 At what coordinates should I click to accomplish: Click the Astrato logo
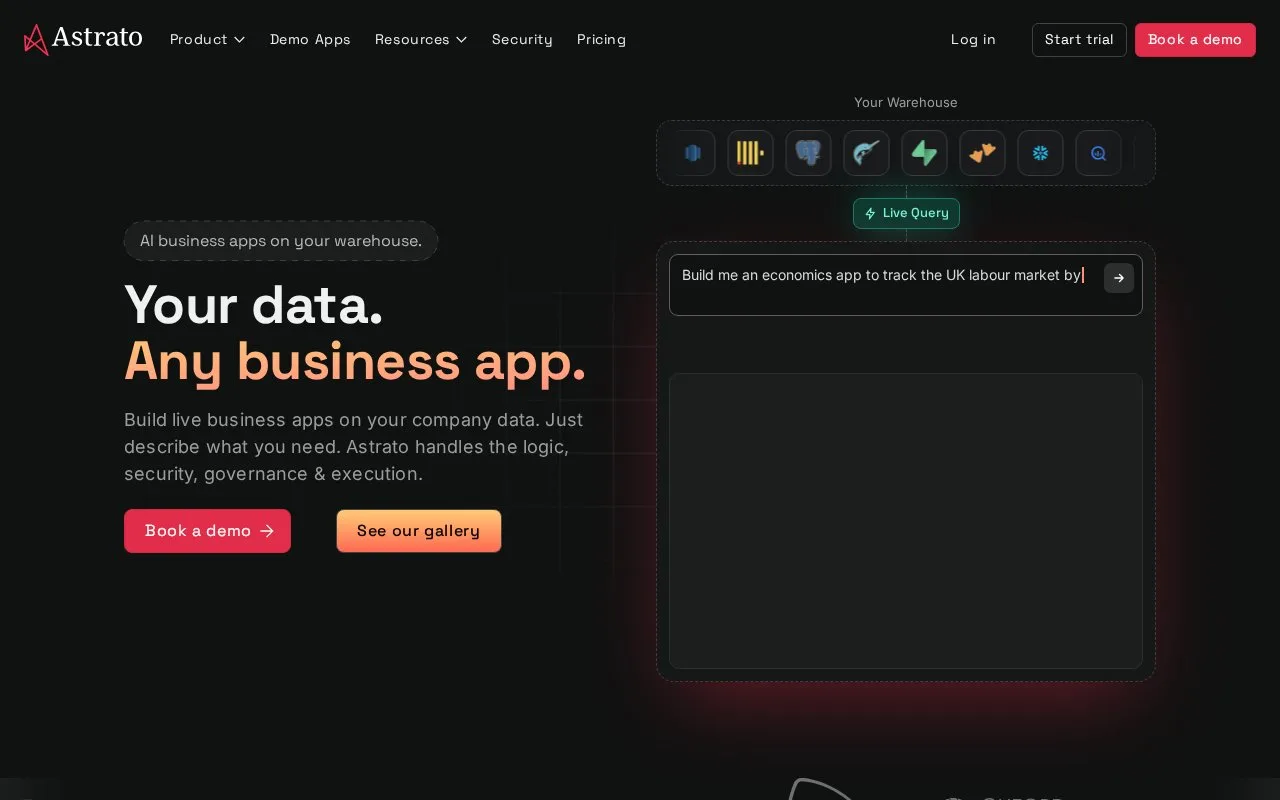(x=83, y=39)
